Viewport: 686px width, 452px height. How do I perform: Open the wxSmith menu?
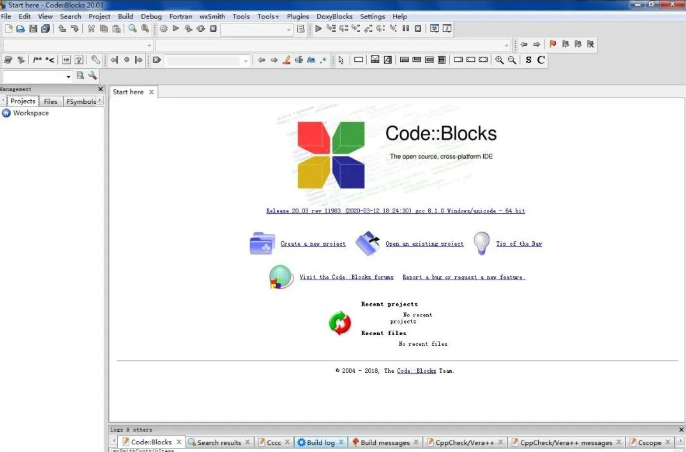coord(212,16)
